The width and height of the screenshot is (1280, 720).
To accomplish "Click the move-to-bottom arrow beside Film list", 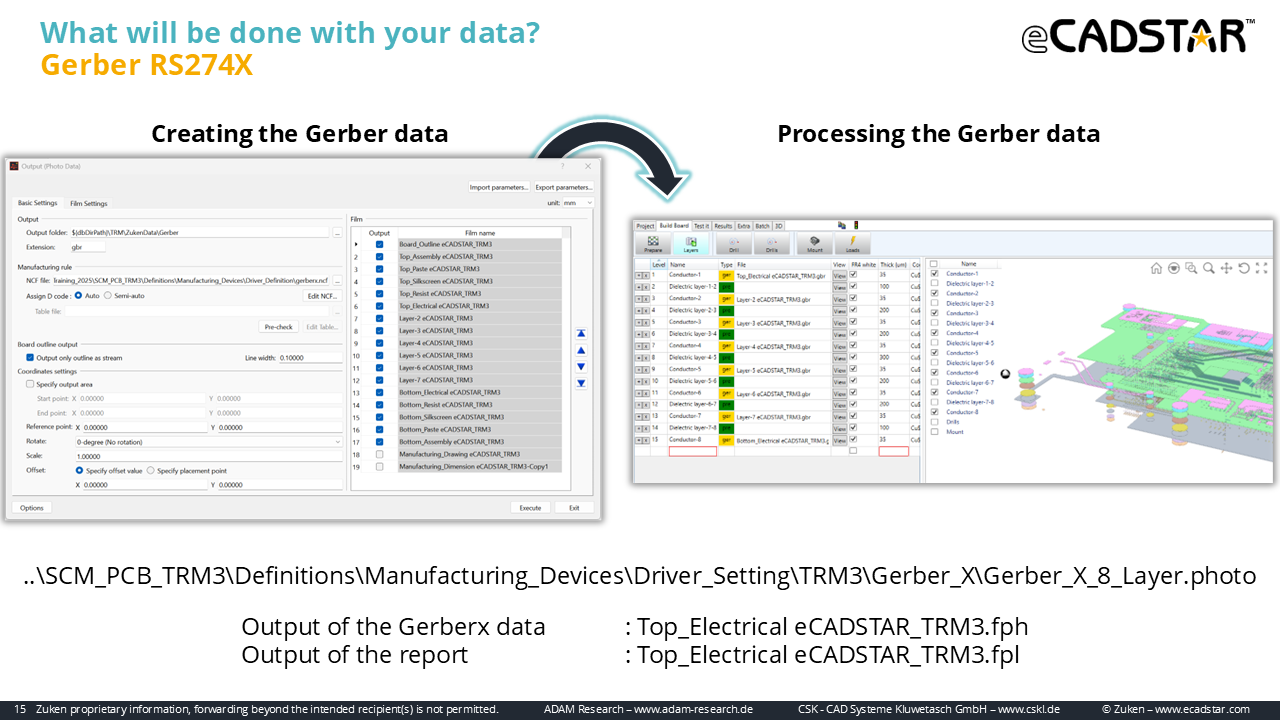I will (x=581, y=383).
